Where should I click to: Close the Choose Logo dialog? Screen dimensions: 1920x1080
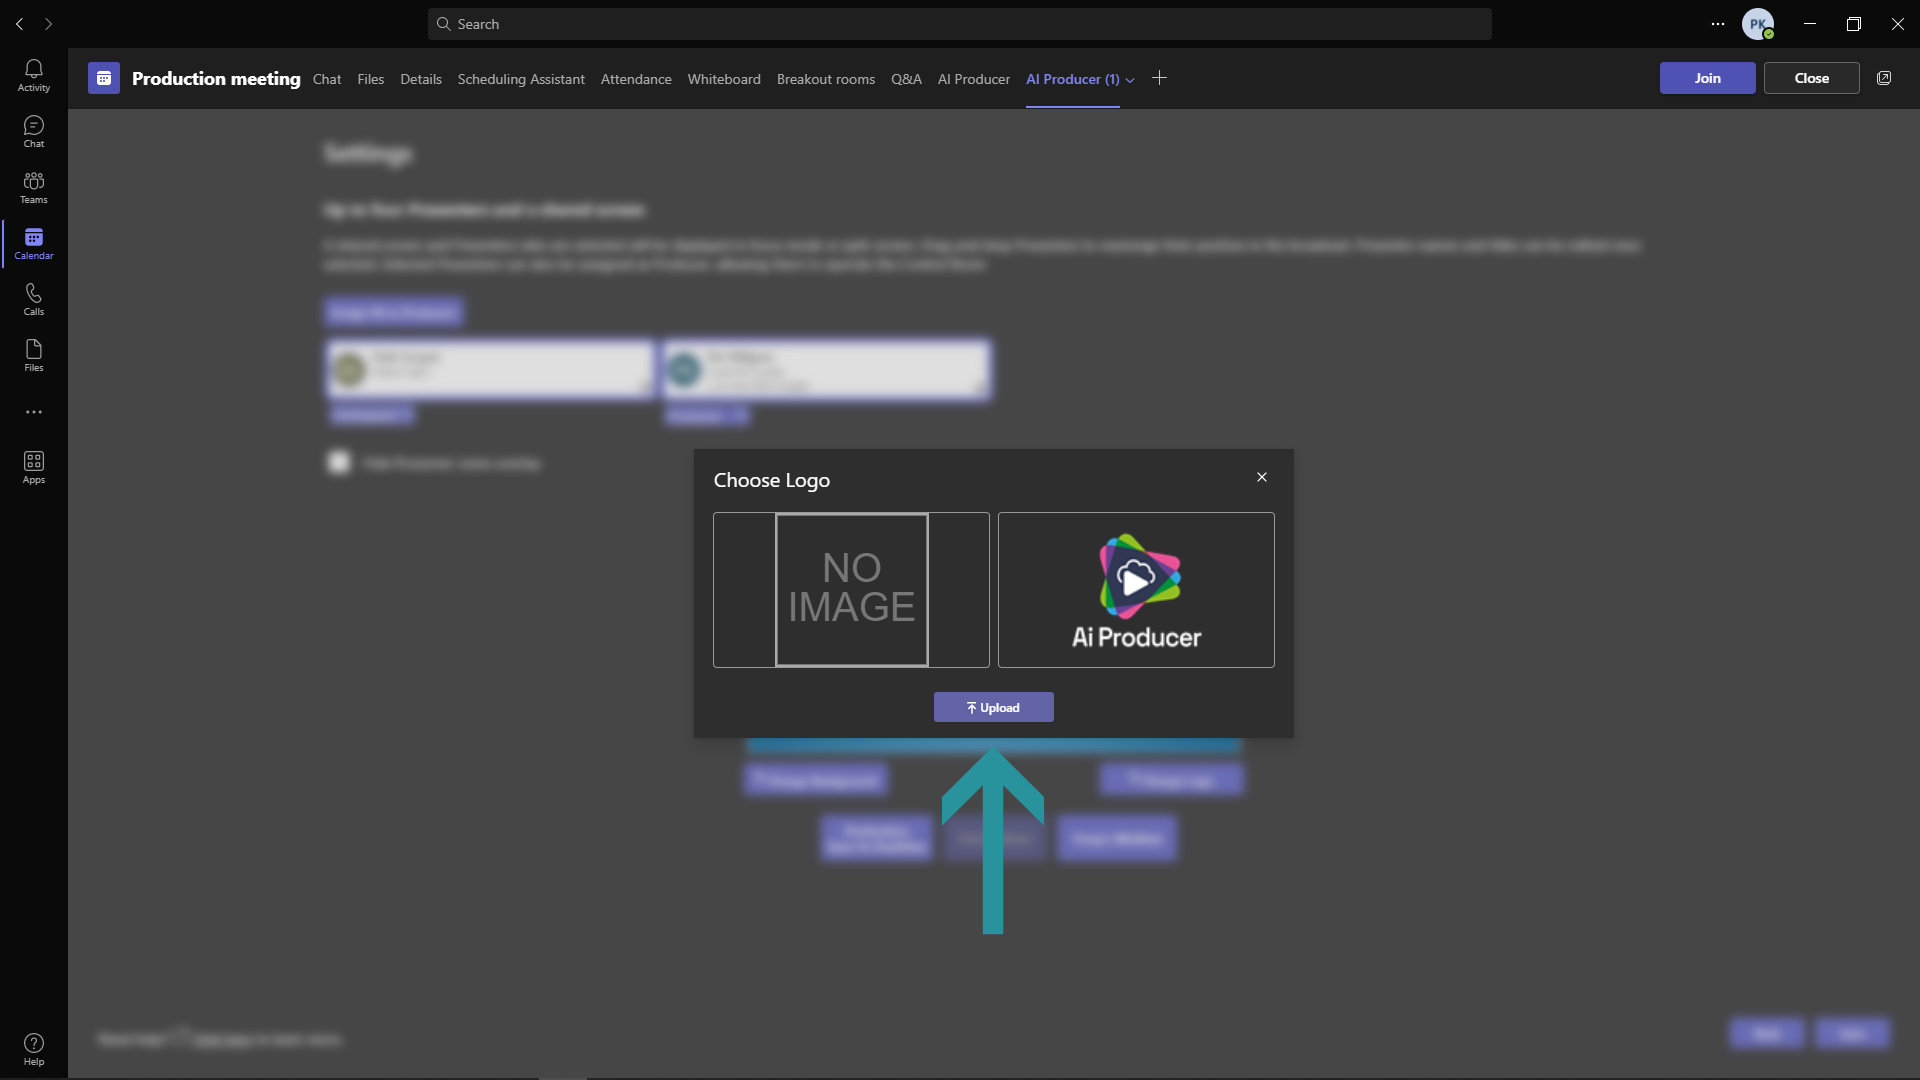pos(1262,477)
